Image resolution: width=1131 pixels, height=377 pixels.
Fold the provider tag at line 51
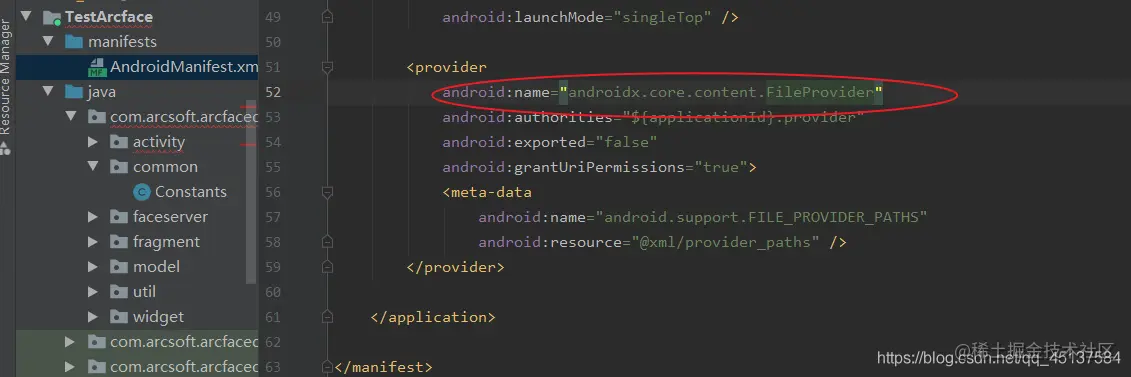(327, 68)
